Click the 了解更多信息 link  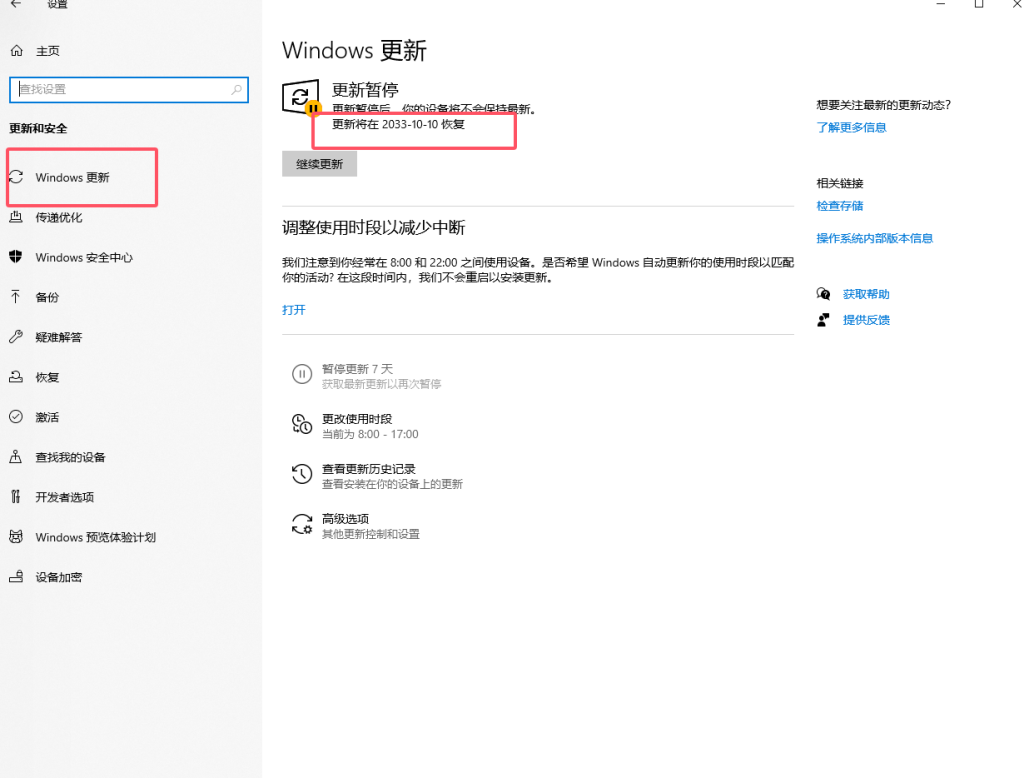click(851, 128)
